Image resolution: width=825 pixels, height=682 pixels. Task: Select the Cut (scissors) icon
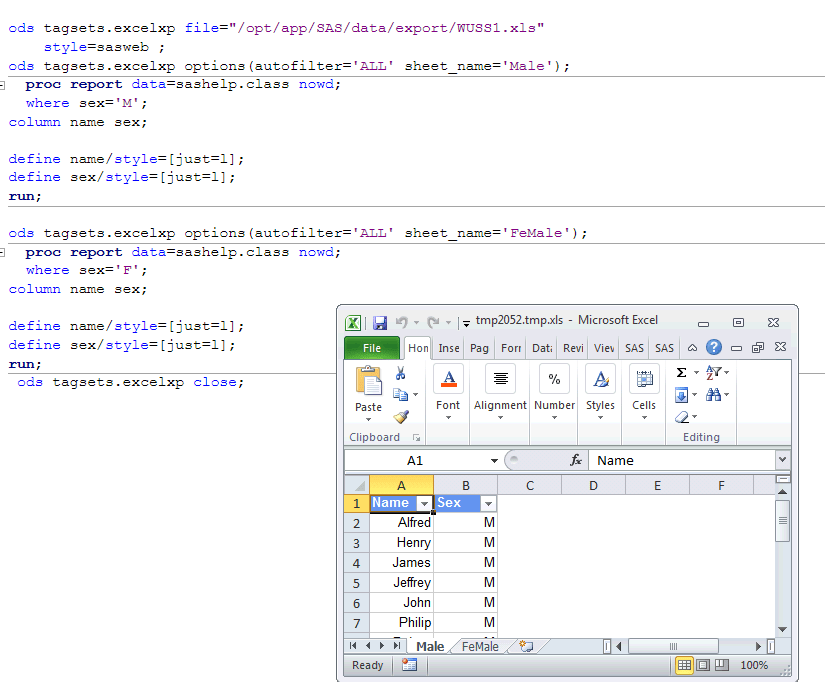tap(400, 372)
